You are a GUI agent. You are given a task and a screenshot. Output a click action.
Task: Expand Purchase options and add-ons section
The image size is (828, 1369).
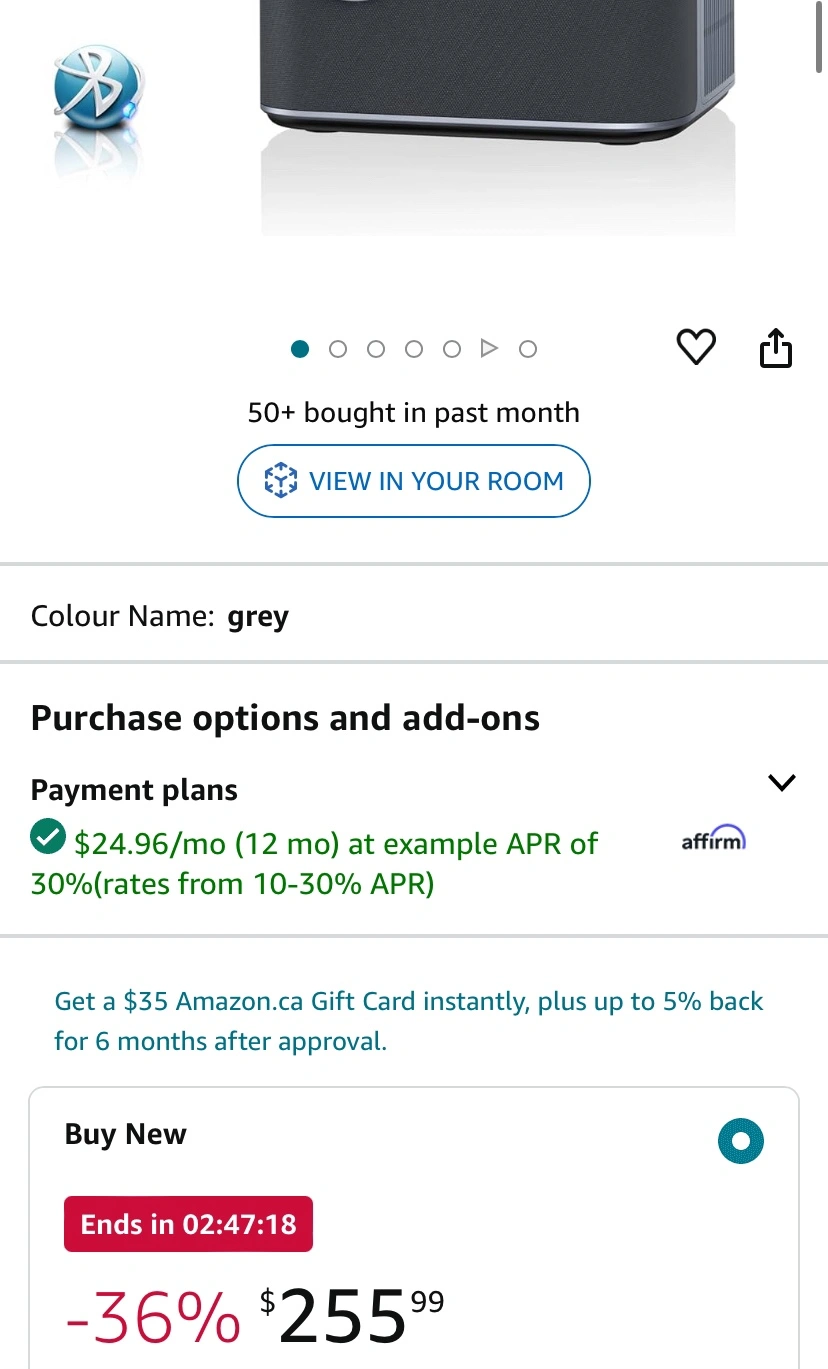(x=285, y=718)
